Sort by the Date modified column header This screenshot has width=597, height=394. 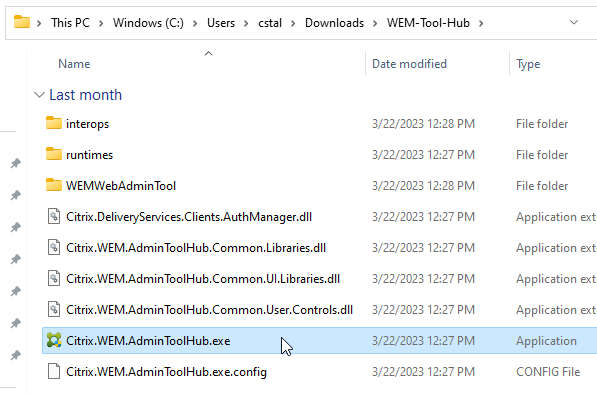409,64
